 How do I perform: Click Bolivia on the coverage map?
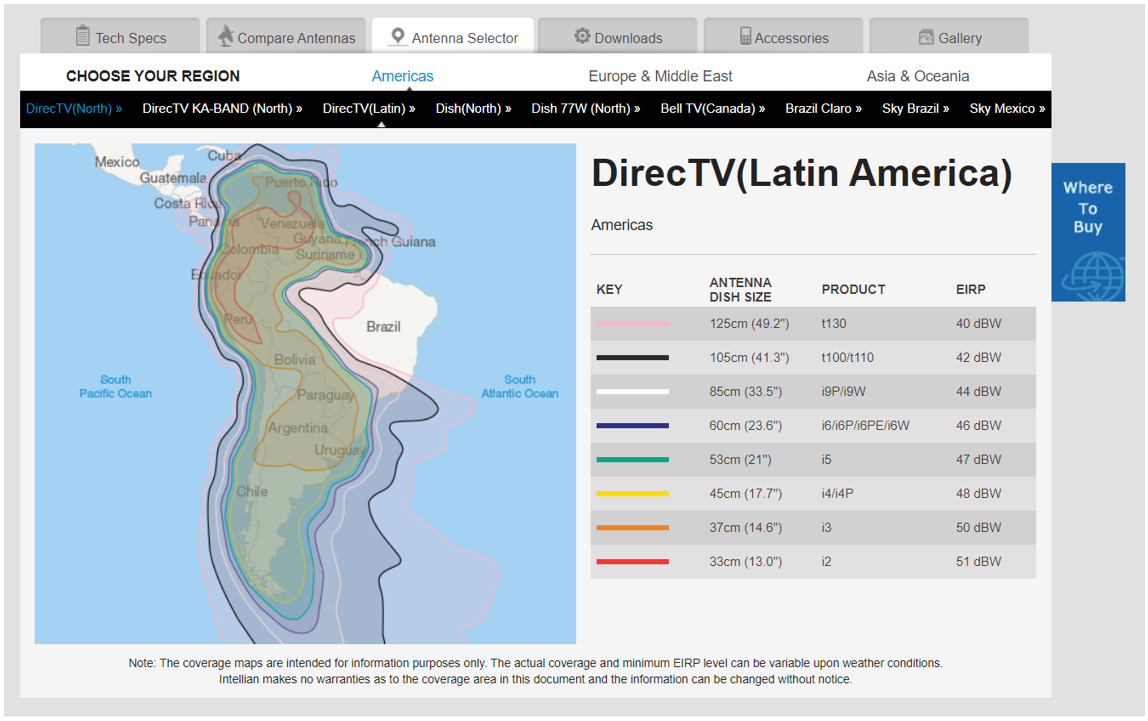point(295,359)
